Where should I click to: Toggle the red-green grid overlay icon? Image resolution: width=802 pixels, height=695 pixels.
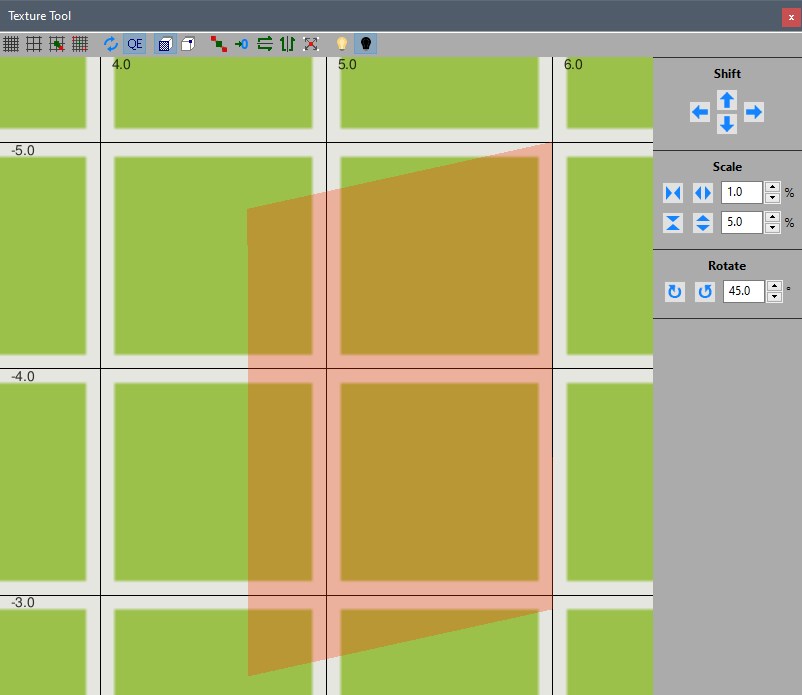point(80,44)
